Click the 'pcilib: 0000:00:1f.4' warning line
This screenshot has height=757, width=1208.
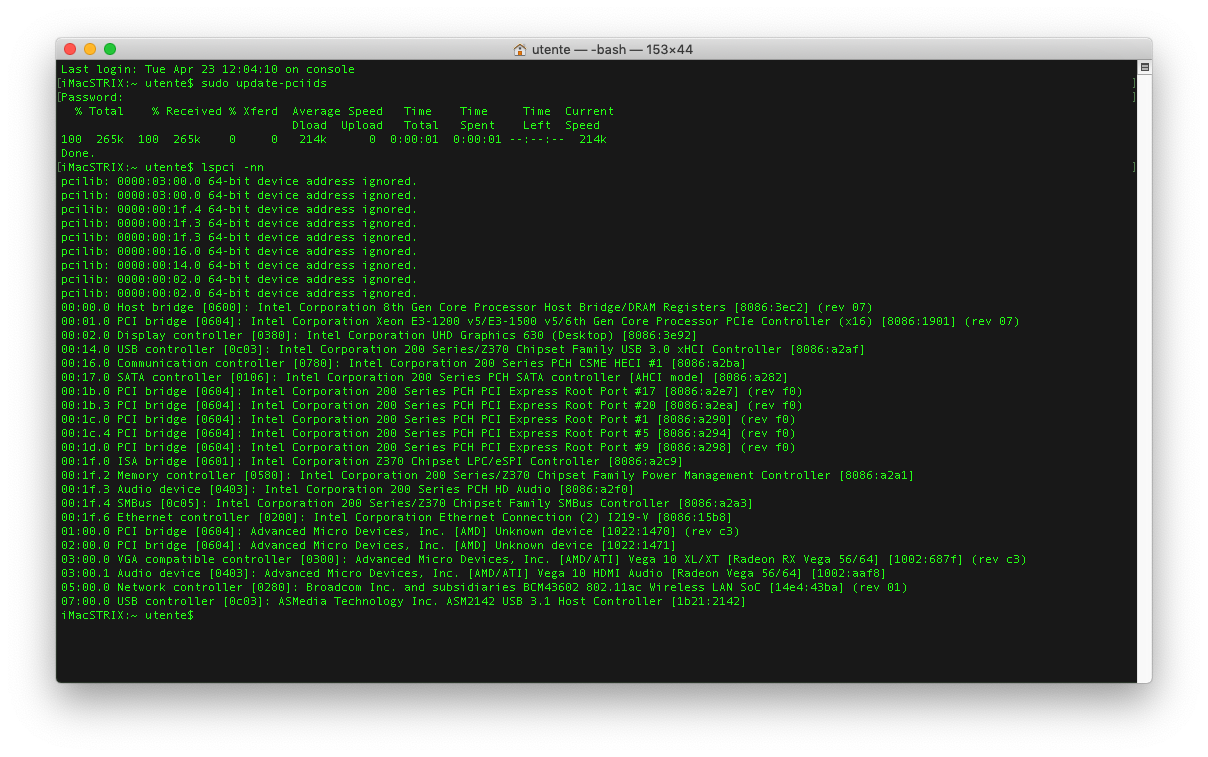[x=239, y=209]
